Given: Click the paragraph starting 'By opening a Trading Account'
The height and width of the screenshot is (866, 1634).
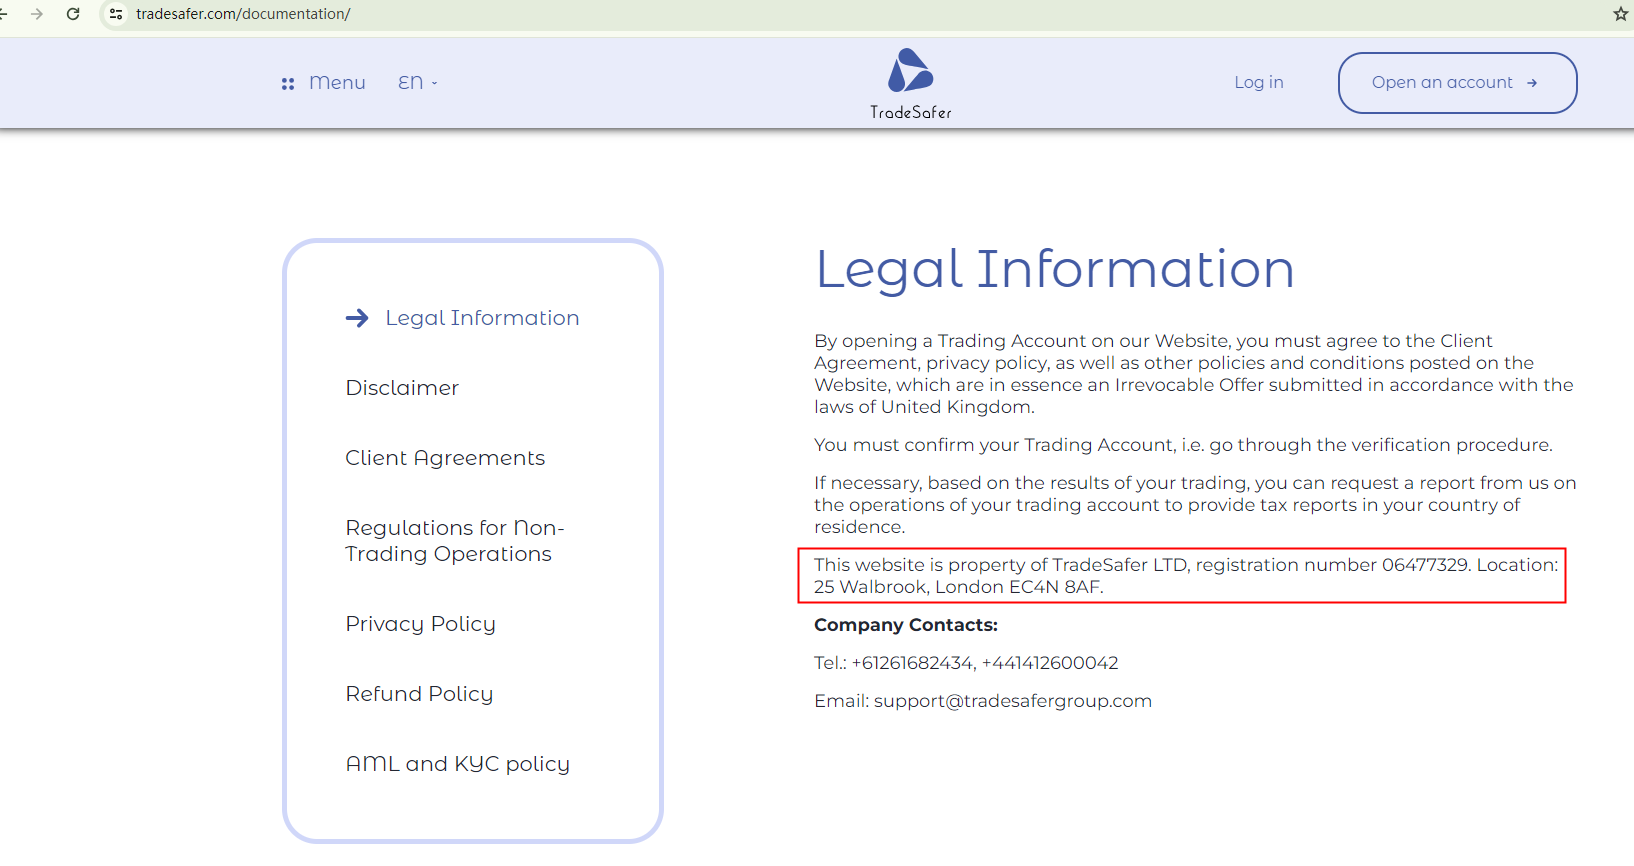Looking at the screenshot, I should pyautogui.click(x=1194, y=374).
